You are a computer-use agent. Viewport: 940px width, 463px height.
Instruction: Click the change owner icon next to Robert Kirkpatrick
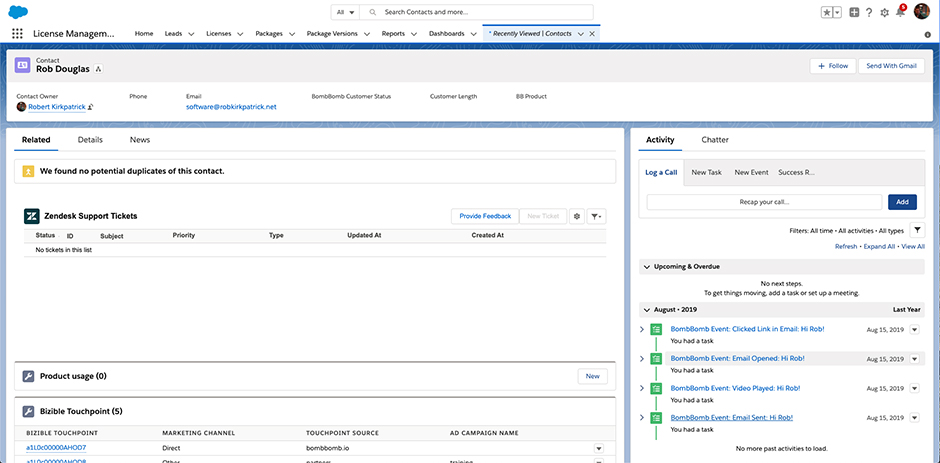91,107
